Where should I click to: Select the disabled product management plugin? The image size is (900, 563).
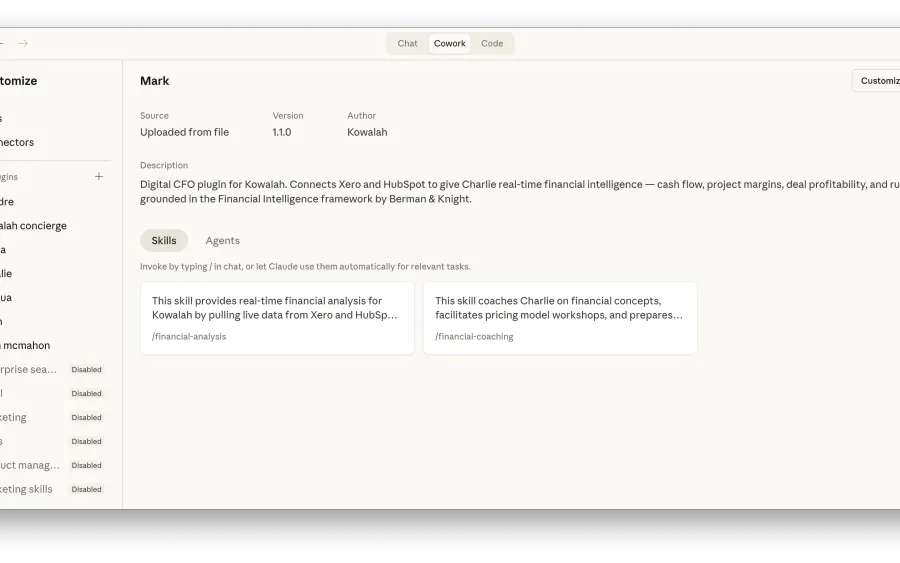(x=30, y=465)
